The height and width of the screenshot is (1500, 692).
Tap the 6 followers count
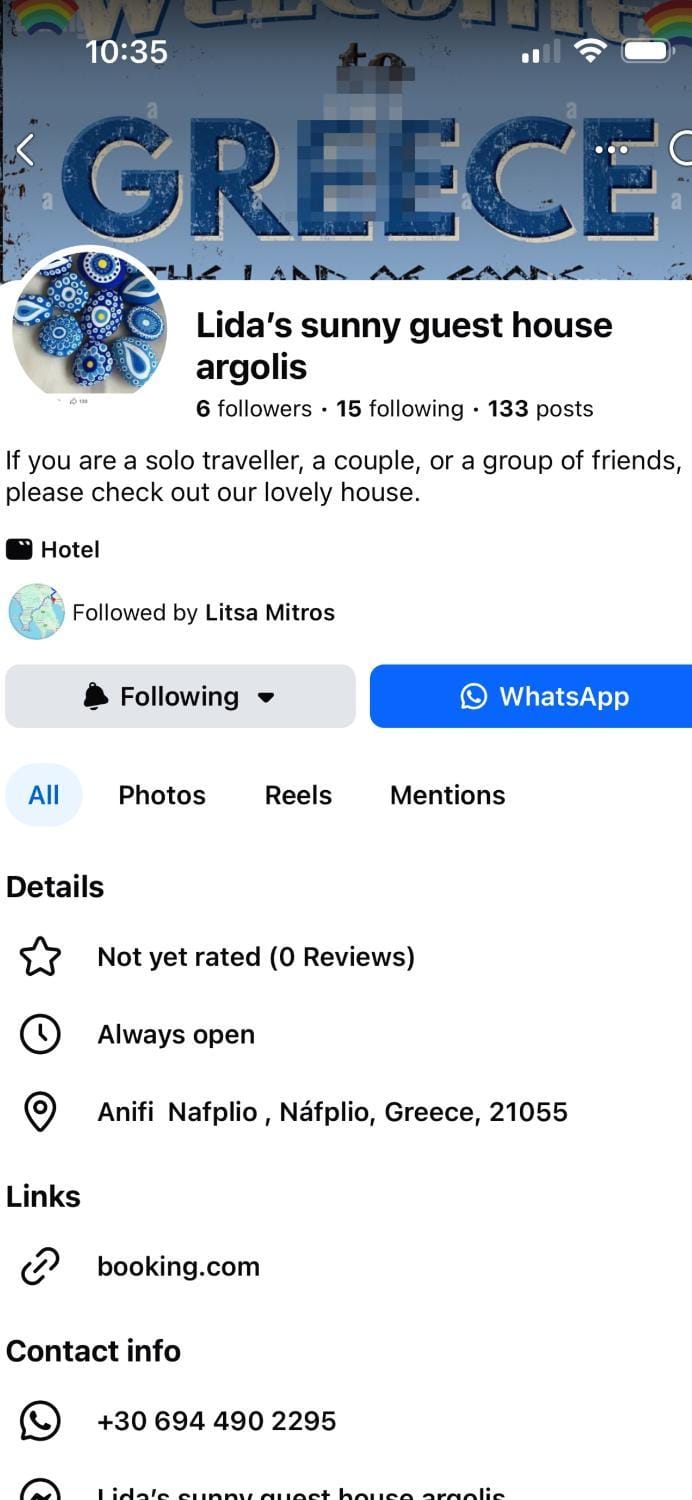coord(254,409)
